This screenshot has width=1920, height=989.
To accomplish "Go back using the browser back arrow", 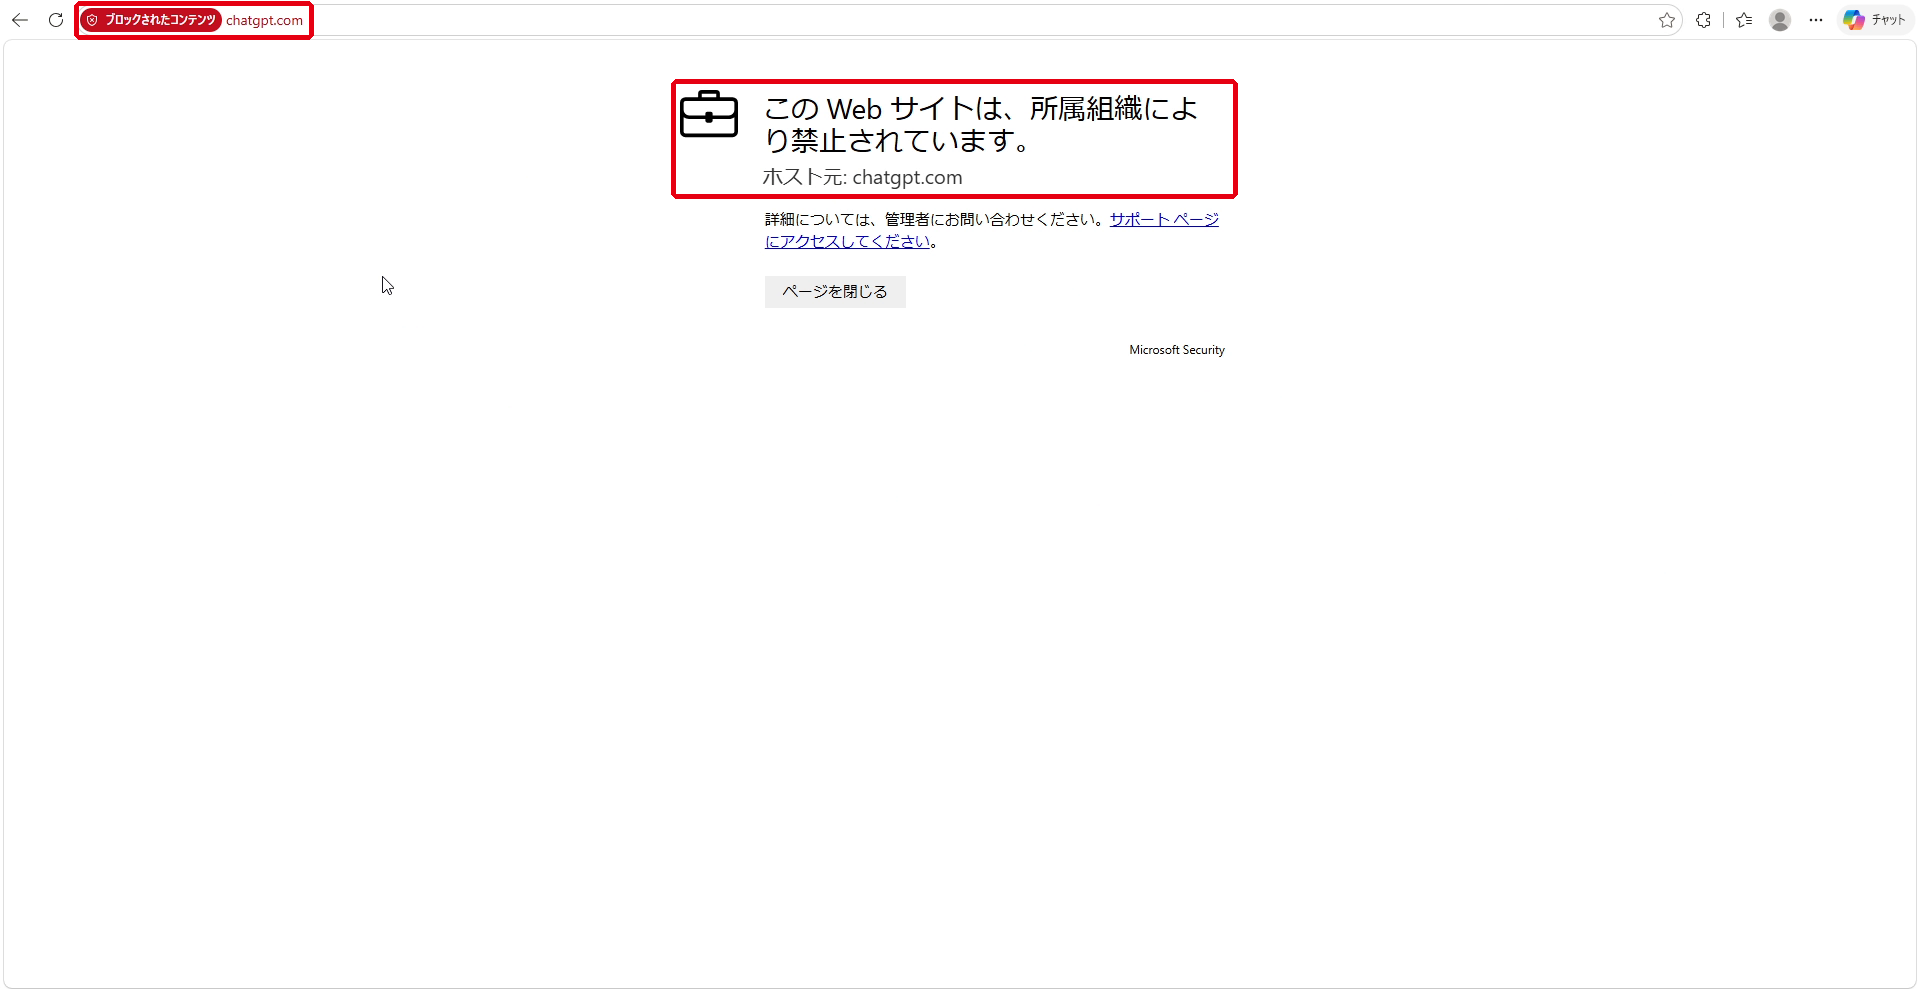I will coord(20,20).
